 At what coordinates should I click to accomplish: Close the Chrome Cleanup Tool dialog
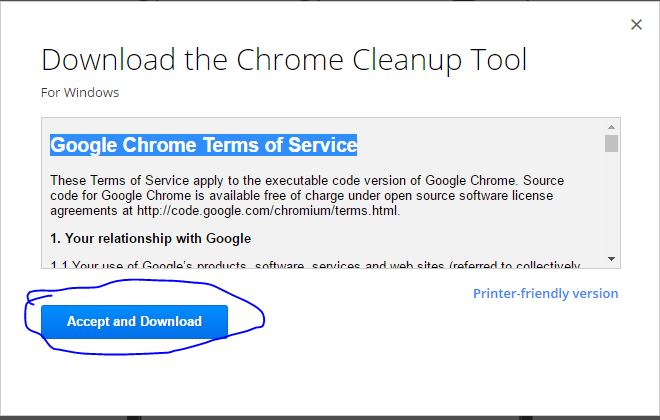(636, 24)
